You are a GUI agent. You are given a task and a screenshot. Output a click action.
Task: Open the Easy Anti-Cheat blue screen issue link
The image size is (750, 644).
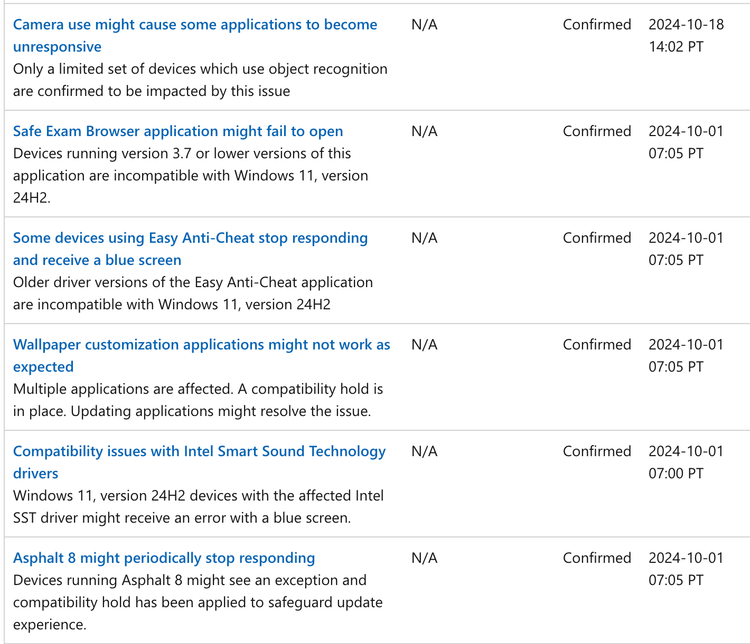pos(190,249)
